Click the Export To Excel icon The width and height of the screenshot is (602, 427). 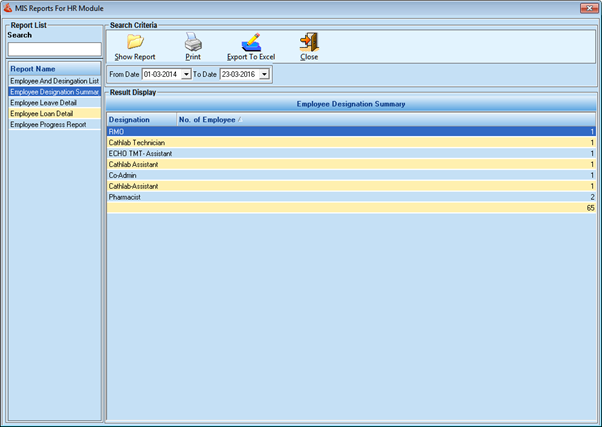pos(251,42)
